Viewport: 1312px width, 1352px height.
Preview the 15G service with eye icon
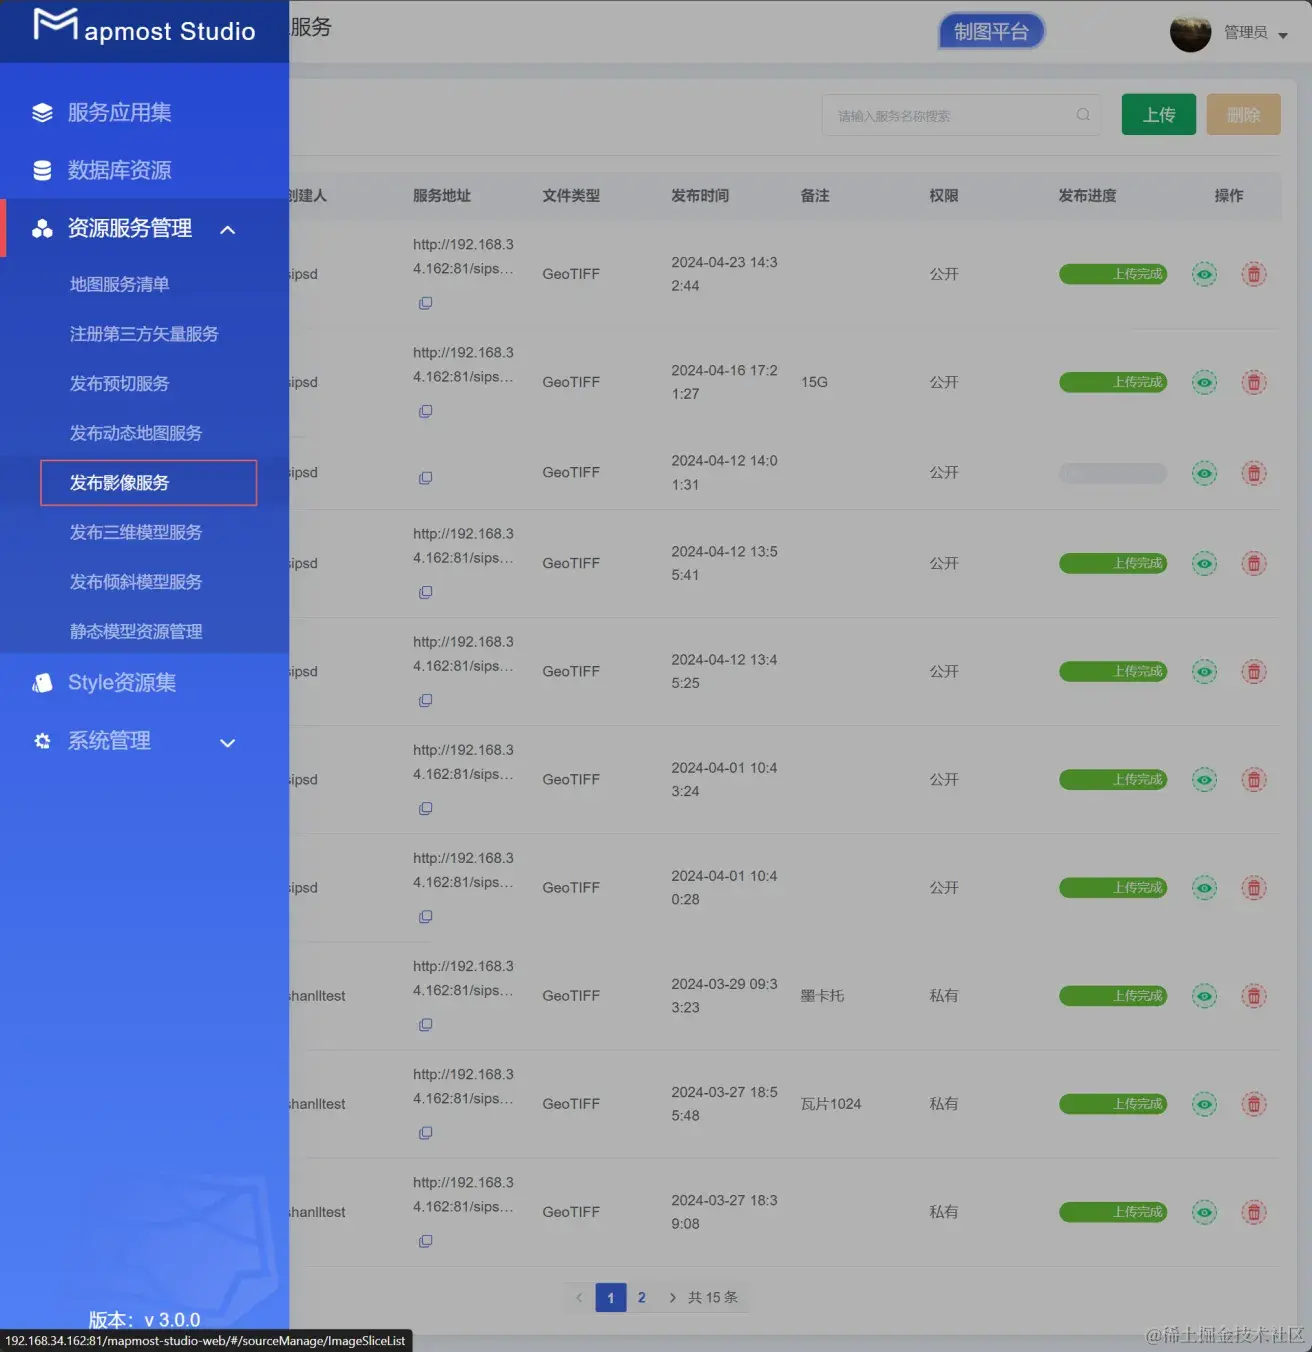[x=1205, y=382]
